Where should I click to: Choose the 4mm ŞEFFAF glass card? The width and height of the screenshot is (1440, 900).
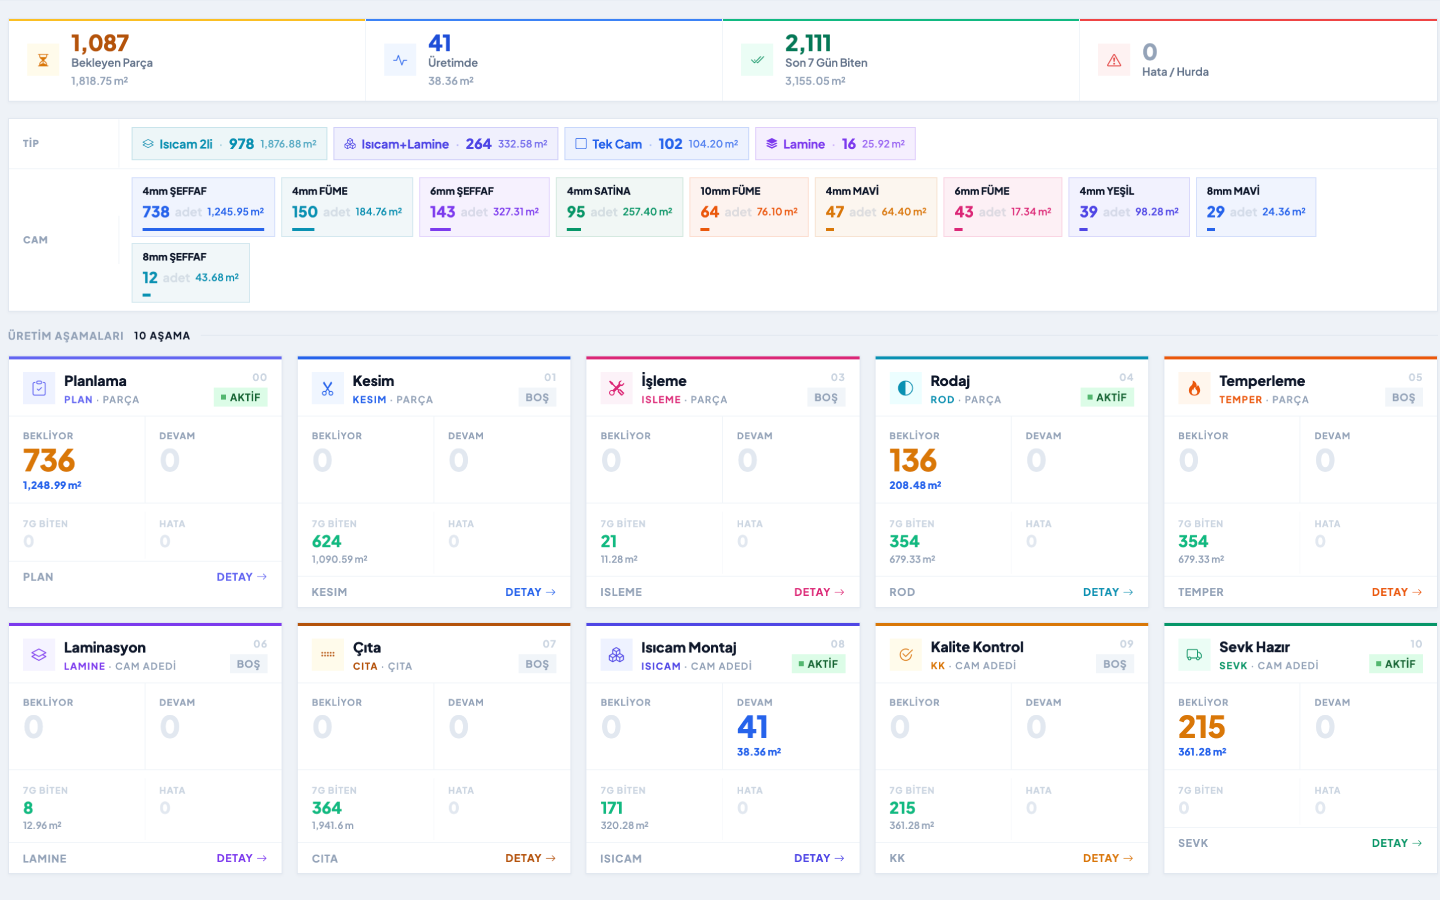pyautogui.click(x=203, y=207)
